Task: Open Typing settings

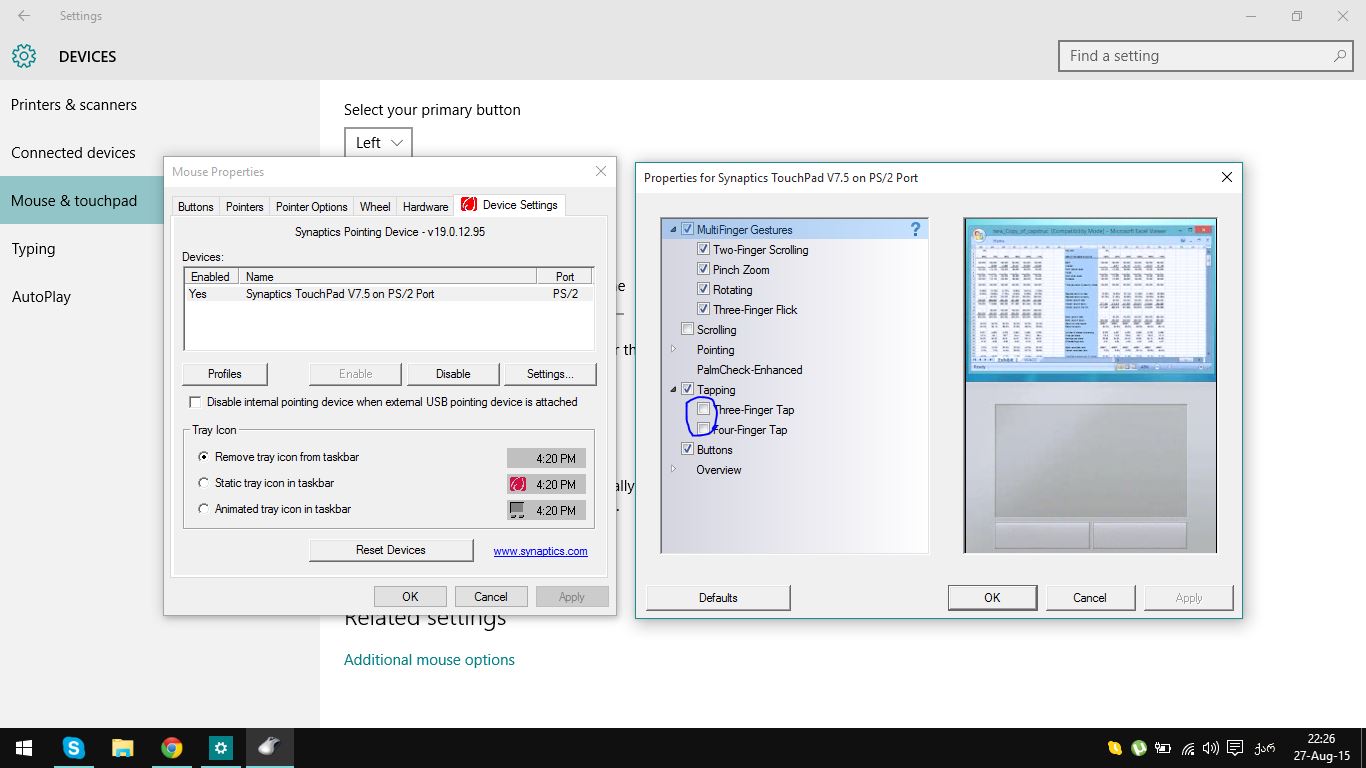Action: tap(33, 249)
